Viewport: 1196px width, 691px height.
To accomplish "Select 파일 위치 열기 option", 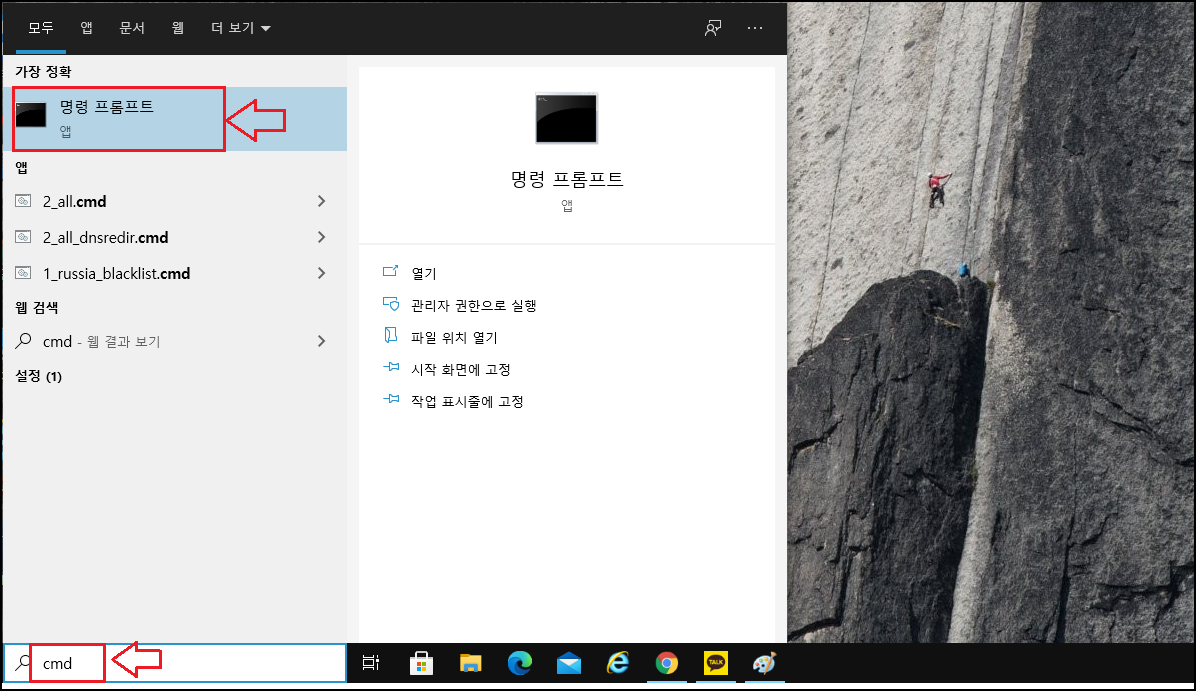I will point(454,337).
